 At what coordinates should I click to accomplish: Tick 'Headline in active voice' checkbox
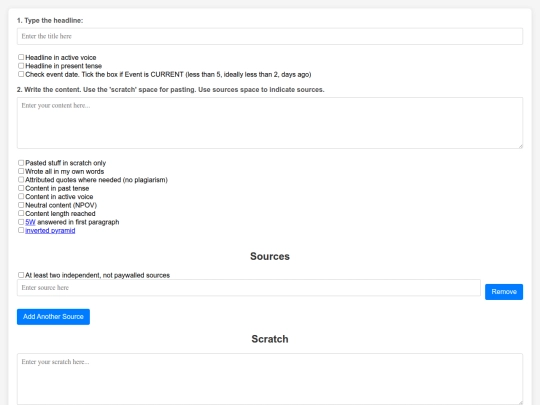point(21,57)
